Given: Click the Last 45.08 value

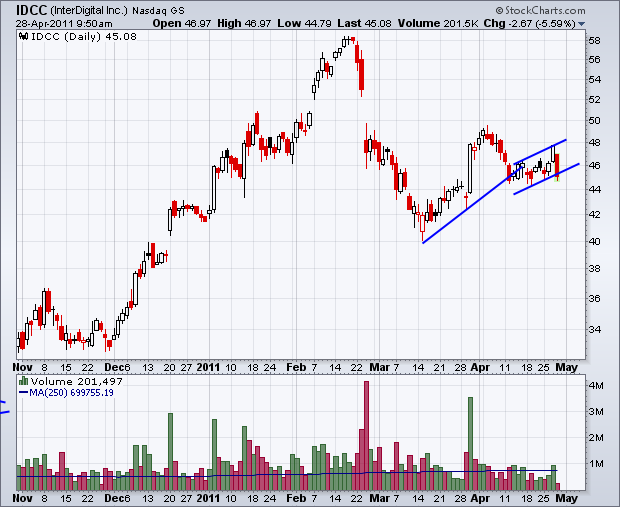Looking at the screenshot, I should (x=364, y=24).
